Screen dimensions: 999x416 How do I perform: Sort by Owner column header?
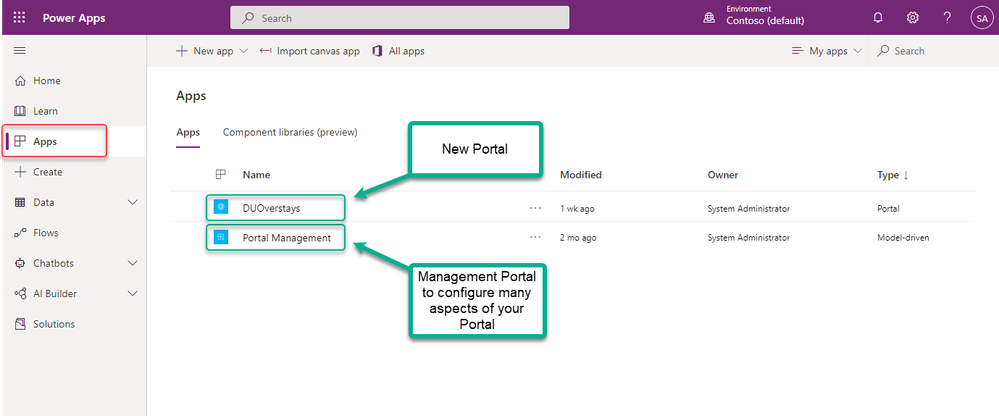[722, 175]
